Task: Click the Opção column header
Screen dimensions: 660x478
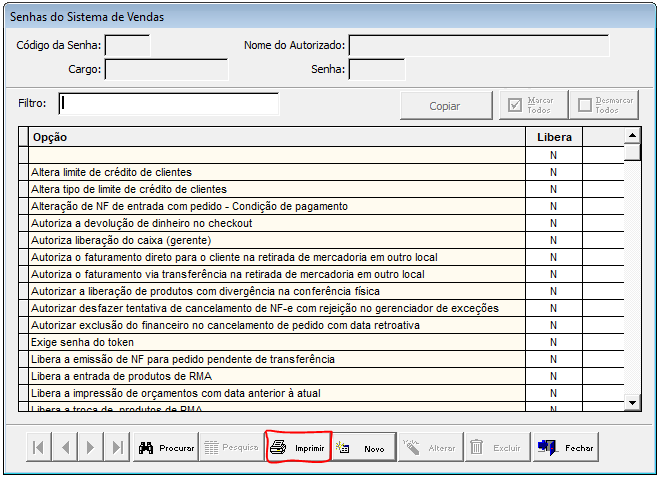Action: [275, 137]
